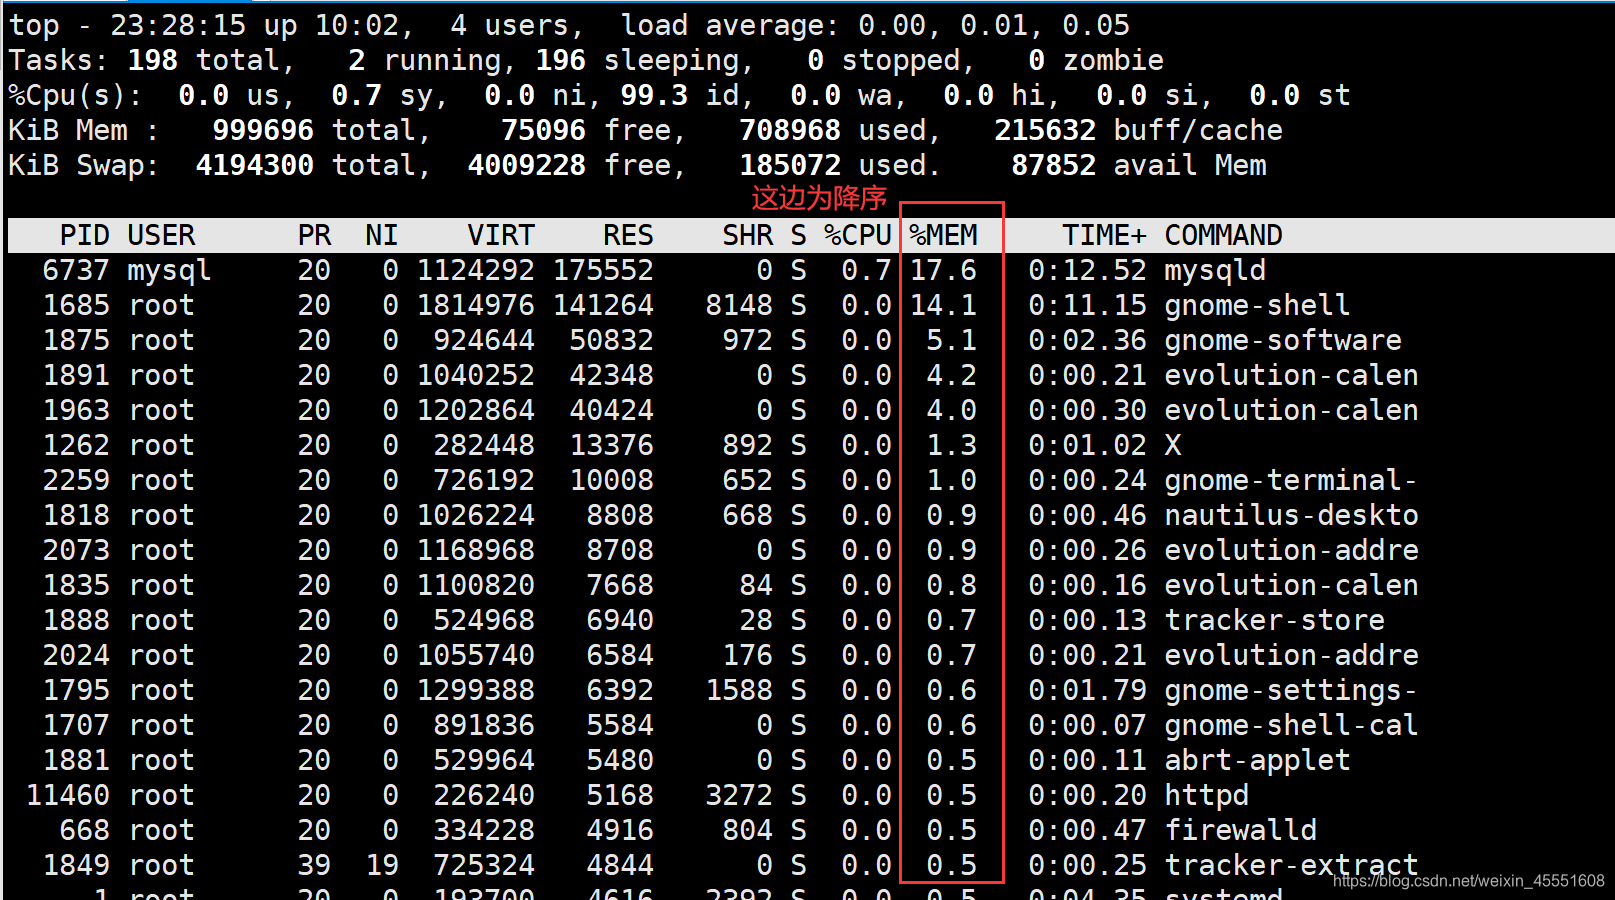Click the gnome-settings- command
Image resolution: width=1615 pixels, height=900 pixels.
pos(1291,690)
